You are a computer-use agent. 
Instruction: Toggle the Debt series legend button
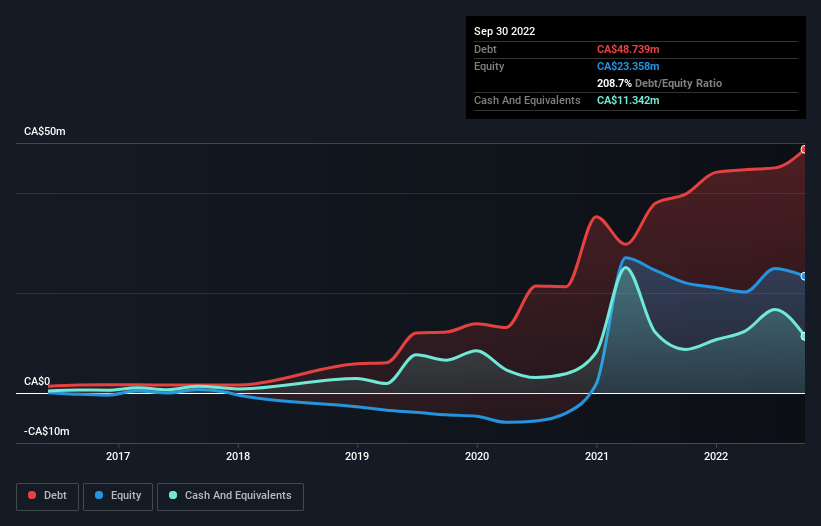47,496
